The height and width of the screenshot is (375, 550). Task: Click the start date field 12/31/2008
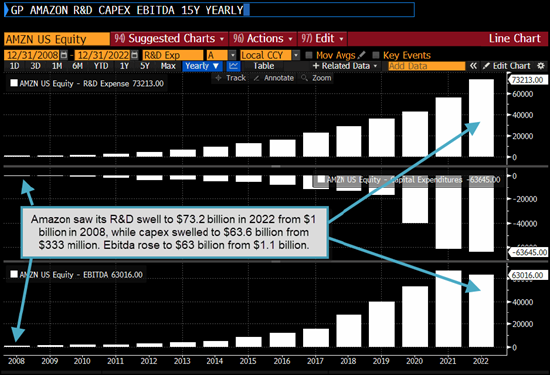point(32,55)
